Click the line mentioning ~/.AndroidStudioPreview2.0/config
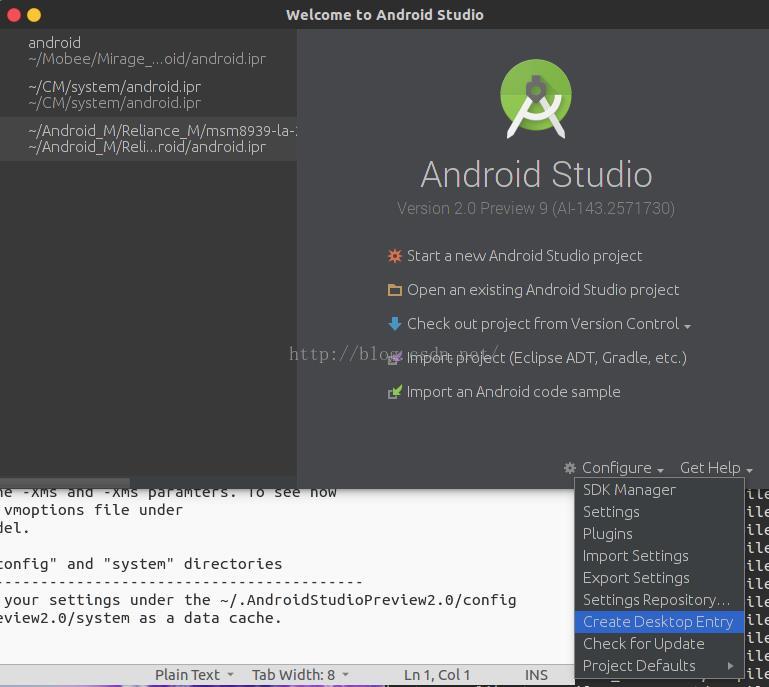 click(258, 600)
